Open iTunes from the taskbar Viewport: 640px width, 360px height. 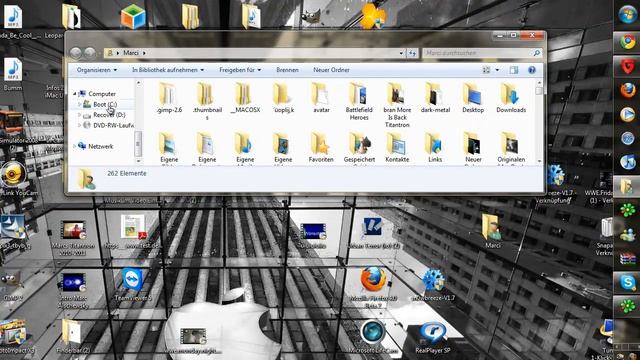pyautogui.click(x=627, y=162)
